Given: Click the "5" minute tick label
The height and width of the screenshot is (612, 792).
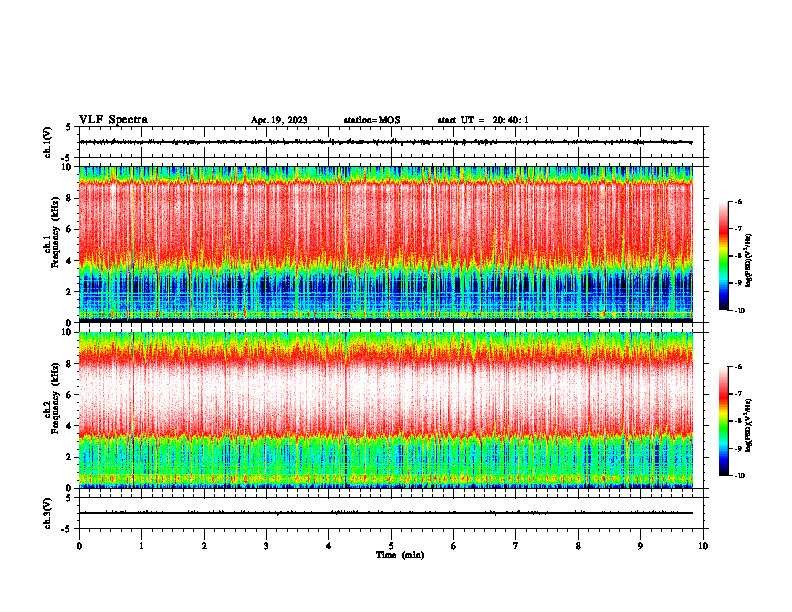Looking at the screenshot, I should tap(391, 546).
